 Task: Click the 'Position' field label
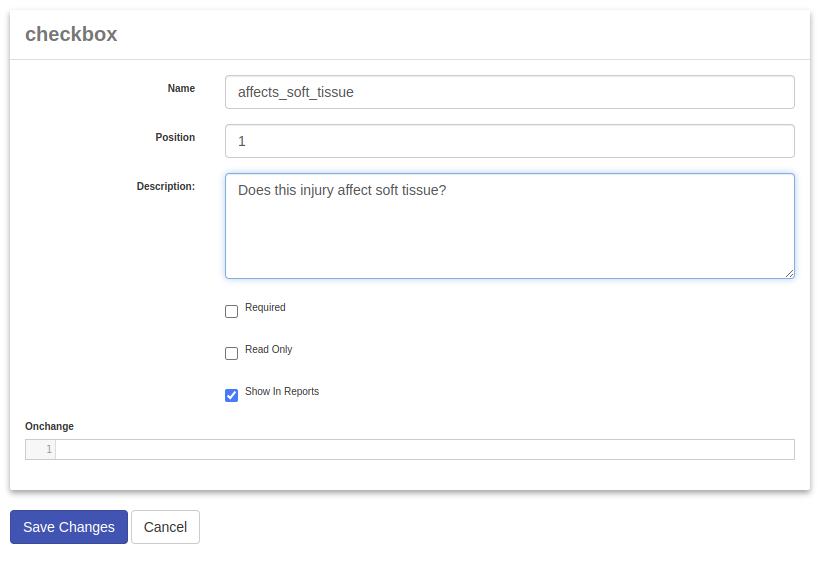pyautogui.click(x=175, y=138)
